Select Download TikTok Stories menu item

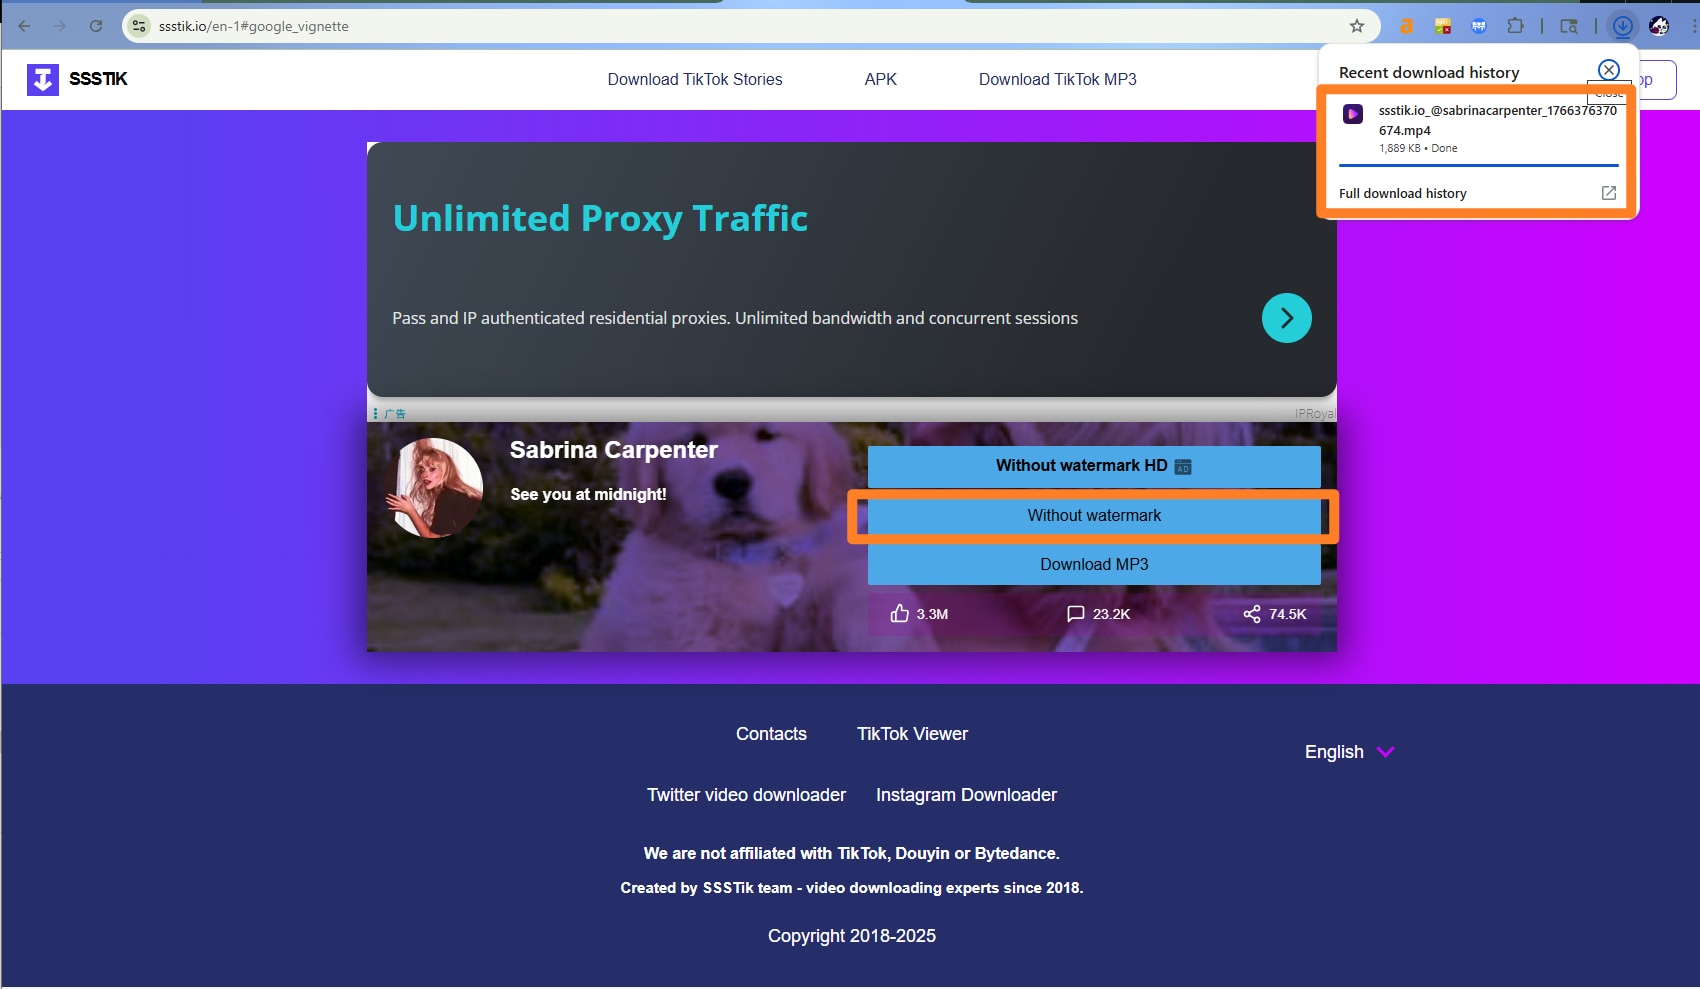click(694, 79)
